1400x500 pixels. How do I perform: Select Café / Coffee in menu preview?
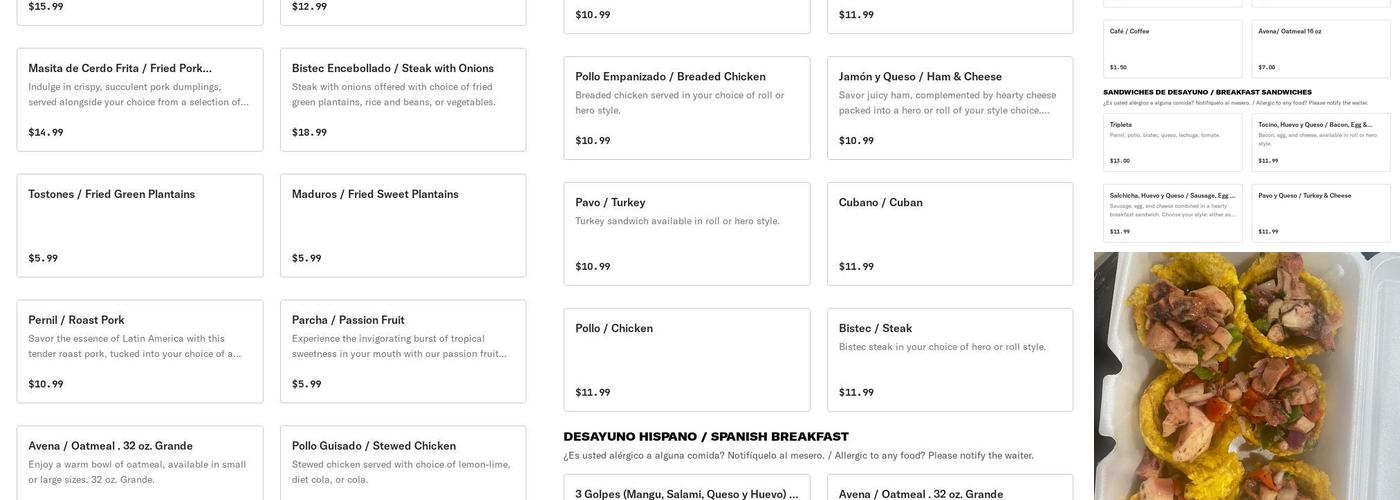1173,49
